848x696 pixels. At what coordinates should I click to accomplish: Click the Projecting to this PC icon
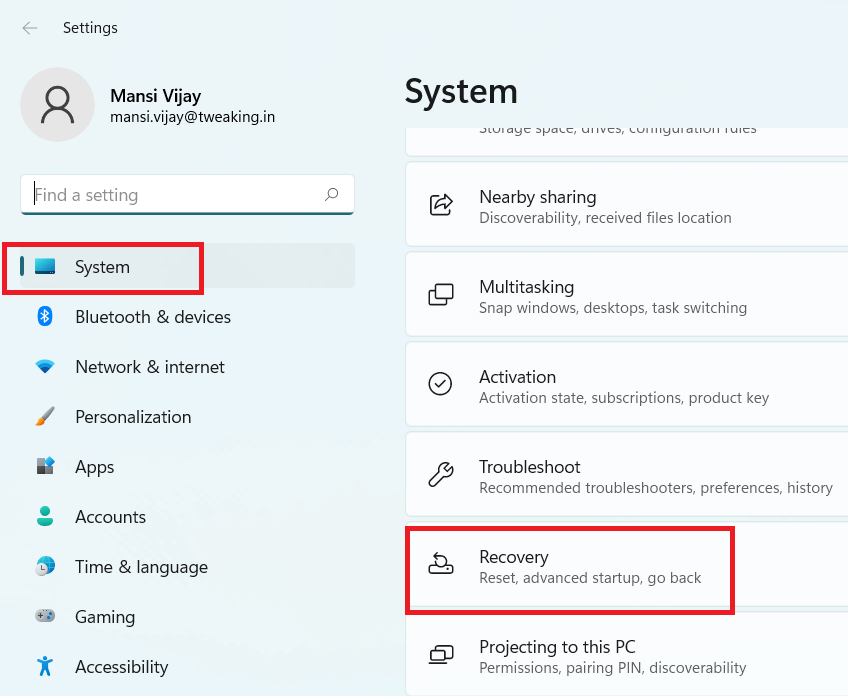(x=441, y=654)
